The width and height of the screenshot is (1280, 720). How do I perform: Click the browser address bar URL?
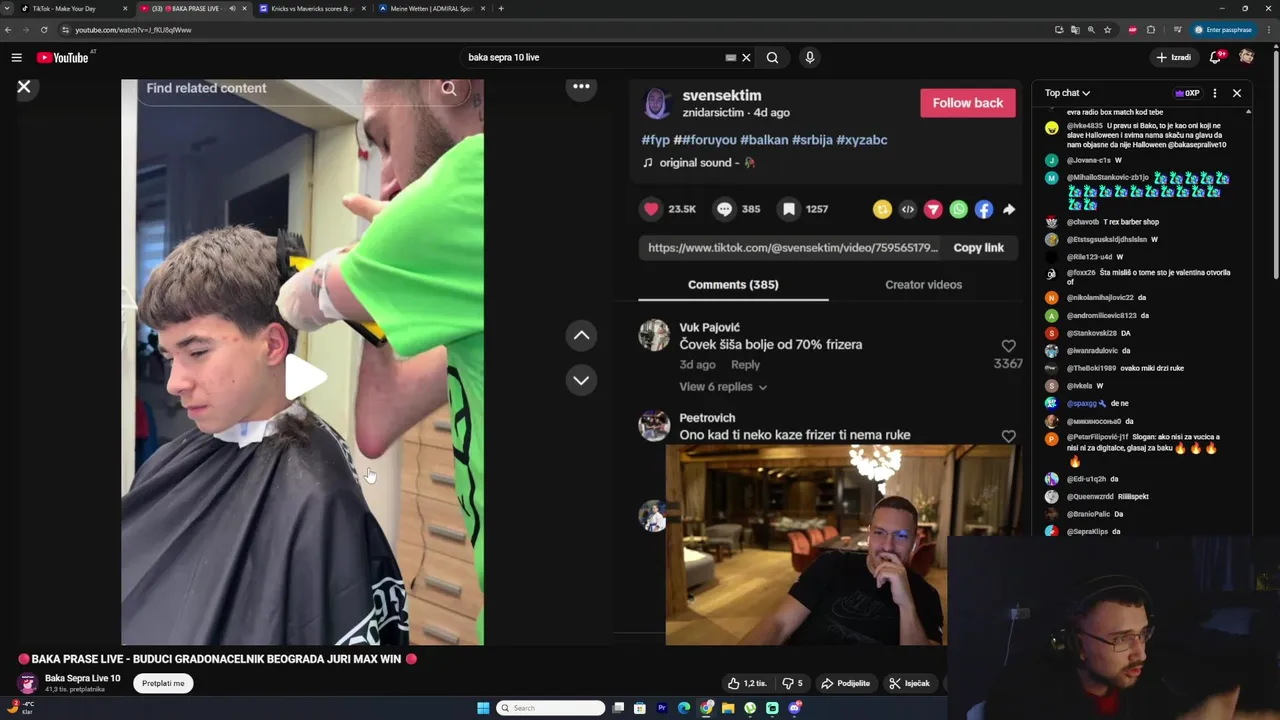click(x=133, y=30)
